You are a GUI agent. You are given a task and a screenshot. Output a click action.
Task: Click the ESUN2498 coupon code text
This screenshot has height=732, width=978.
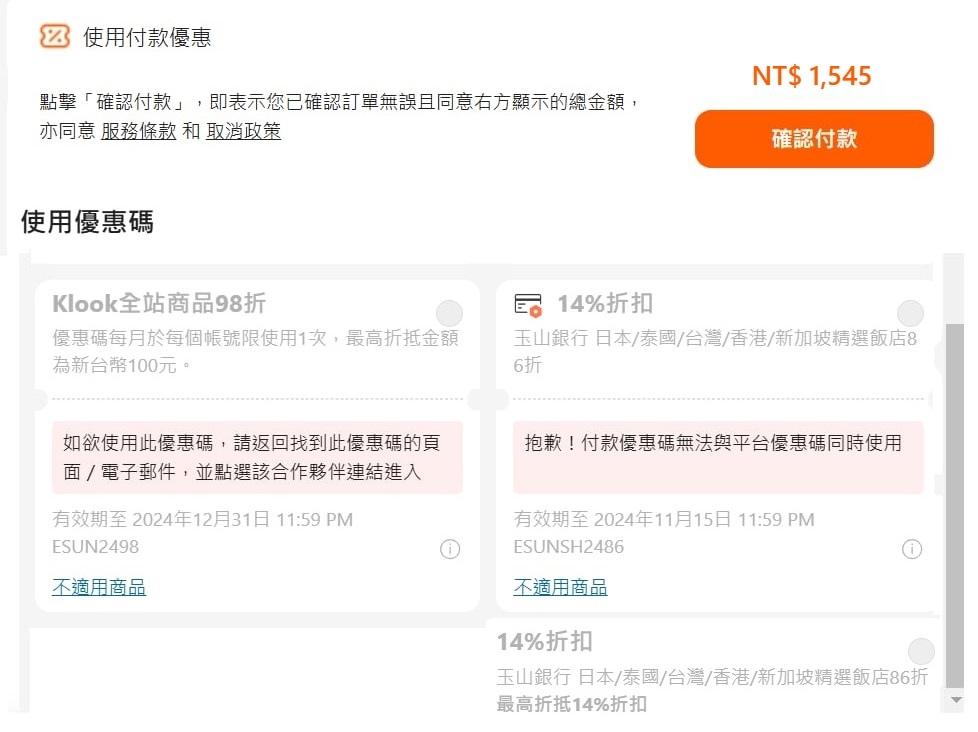click(x=95, y=547)
